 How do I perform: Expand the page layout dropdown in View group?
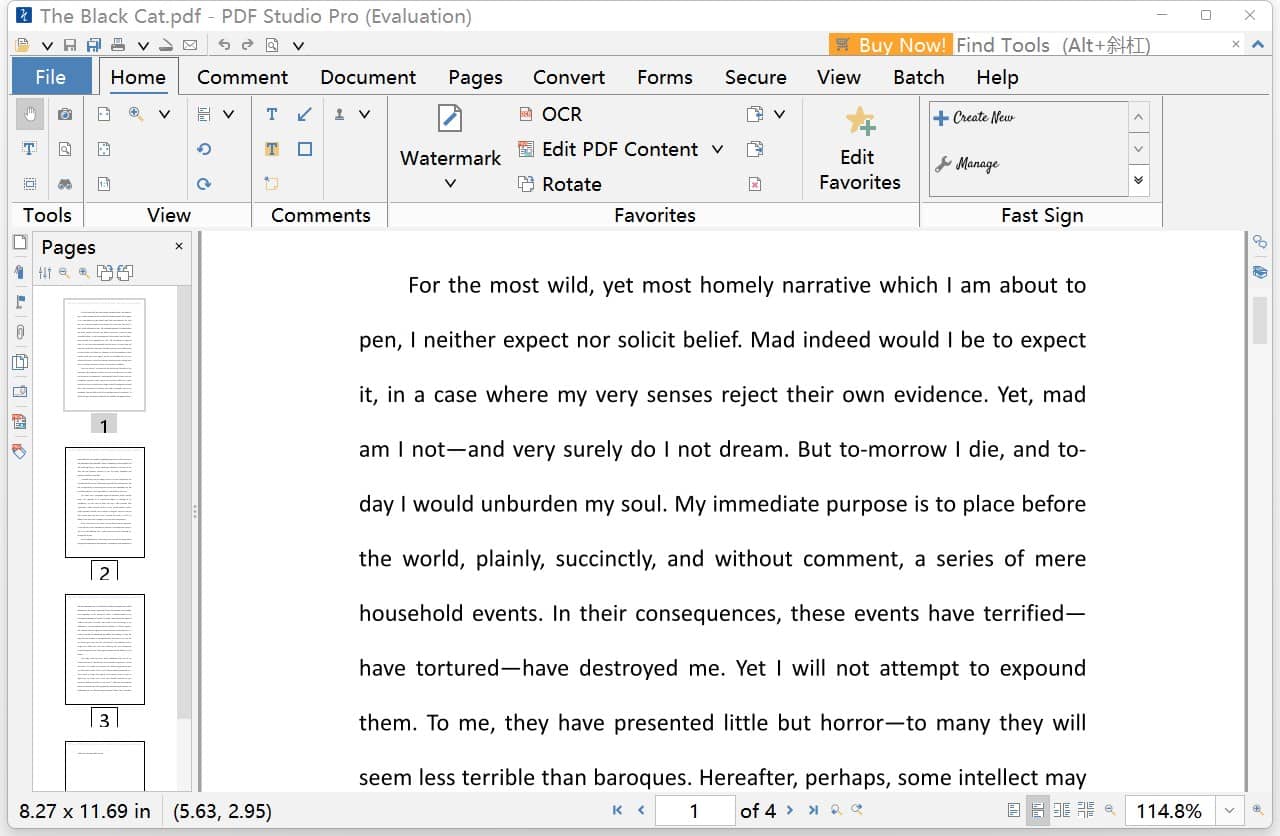[228, 114]
